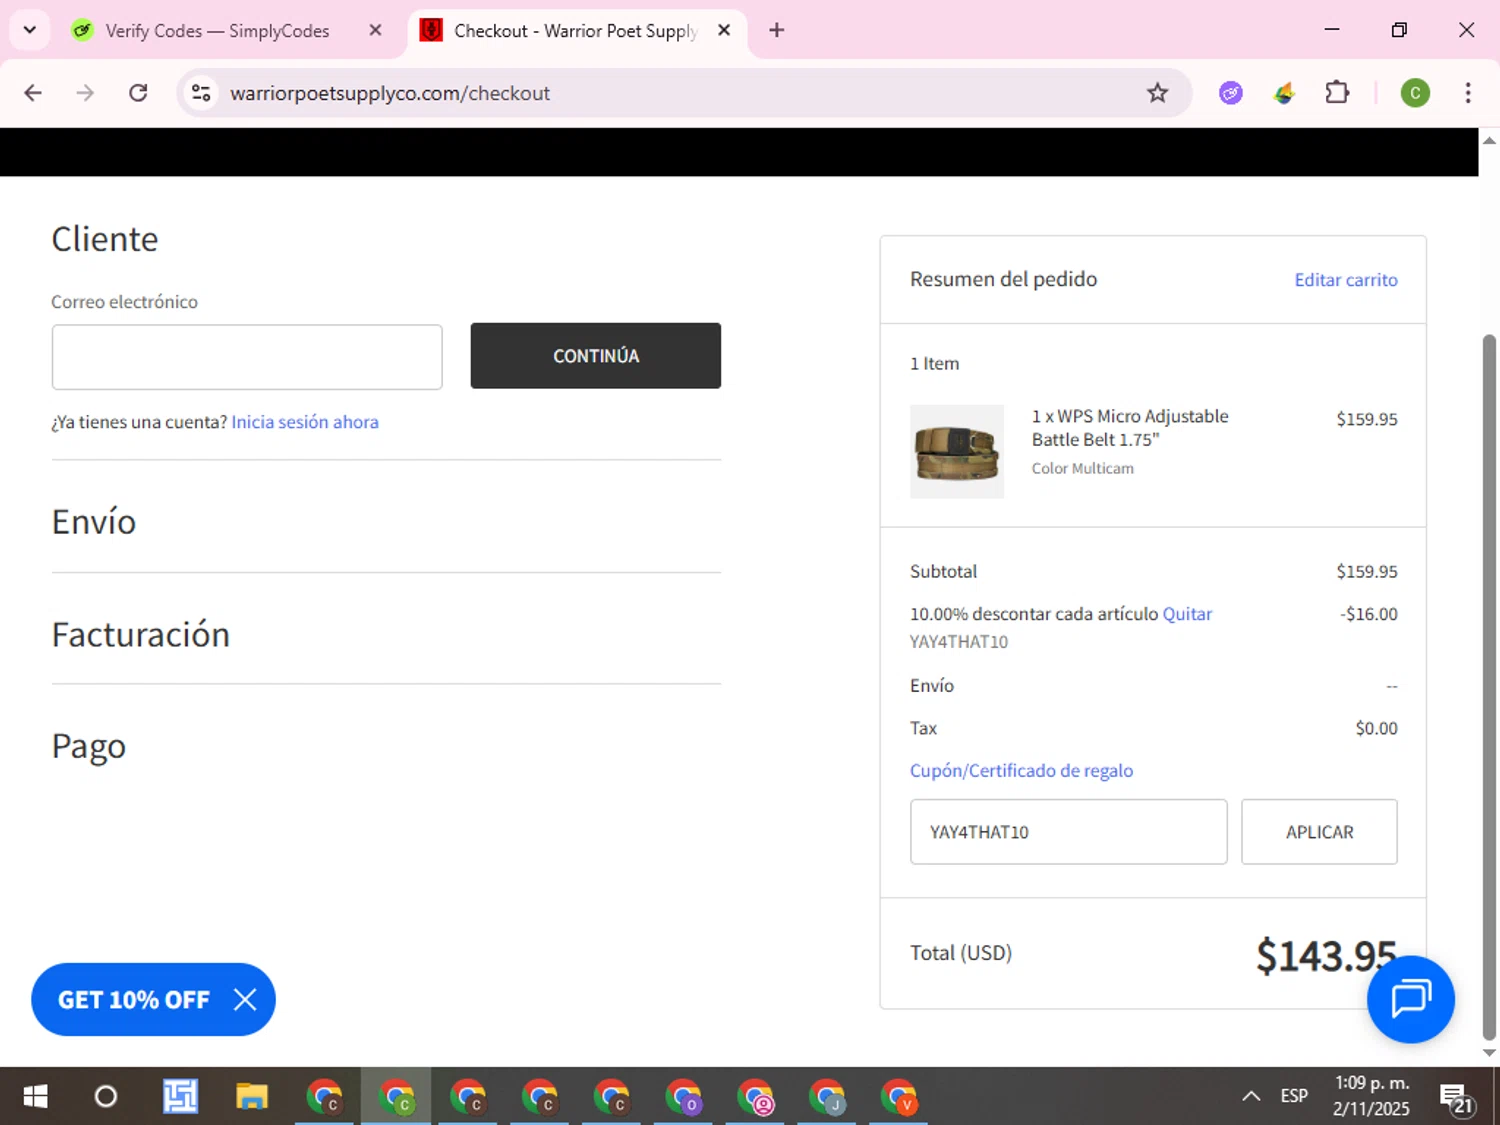Open taskbar clock and date
1500x1125 pixels.
click(x=1372, y=1096)
